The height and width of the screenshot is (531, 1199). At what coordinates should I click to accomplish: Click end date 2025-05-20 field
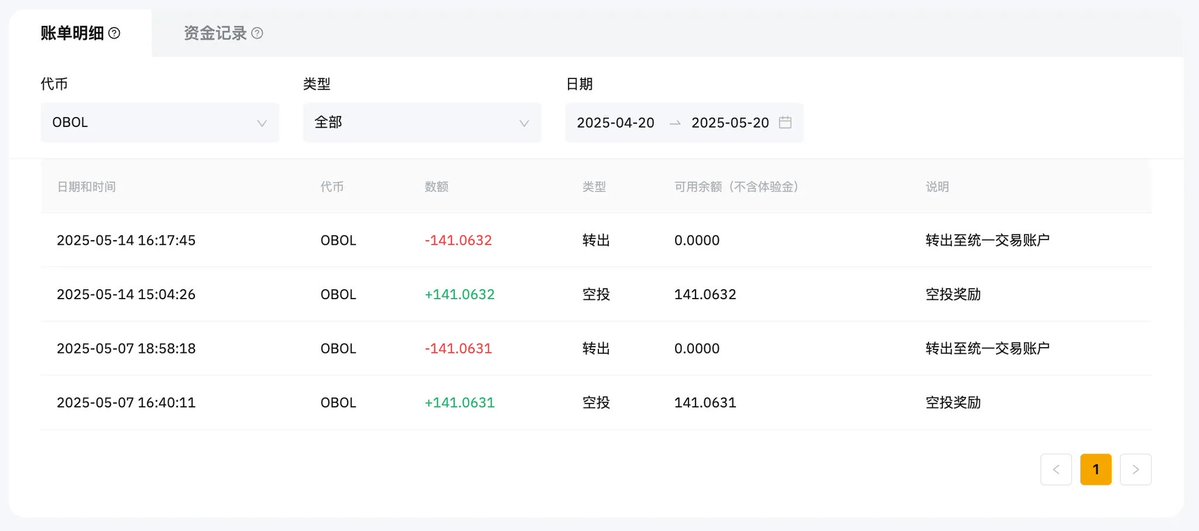point(730,122)
